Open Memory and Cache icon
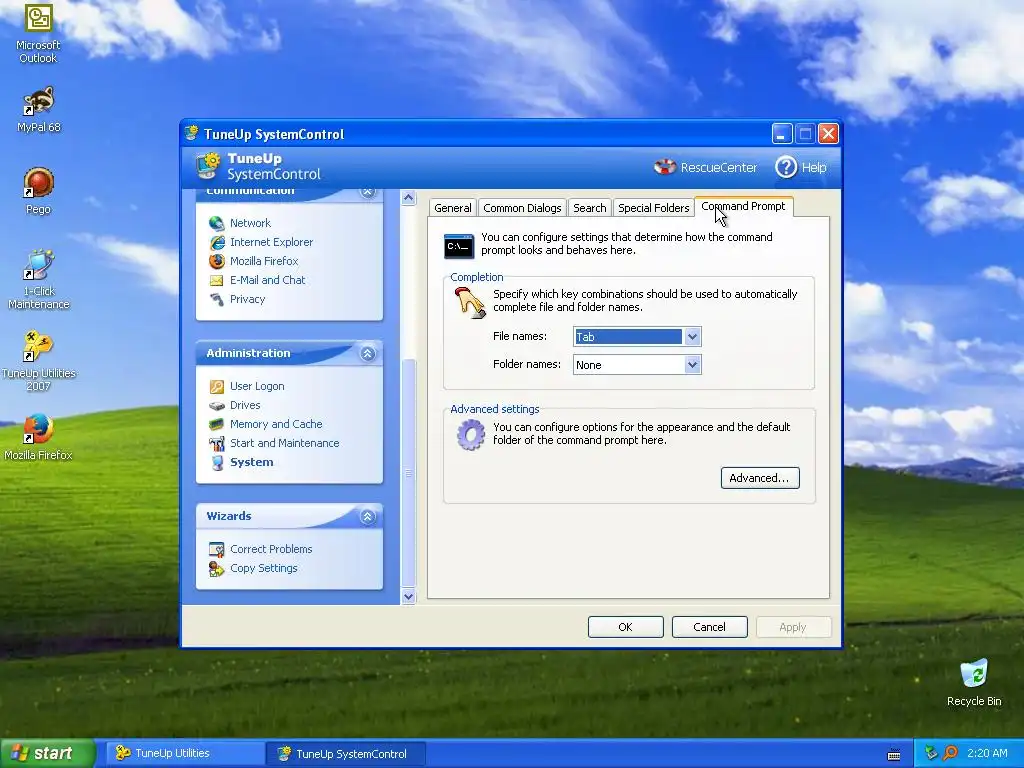Image resolution: width=1024 pixels, height=768 pixels. point(217,424)
